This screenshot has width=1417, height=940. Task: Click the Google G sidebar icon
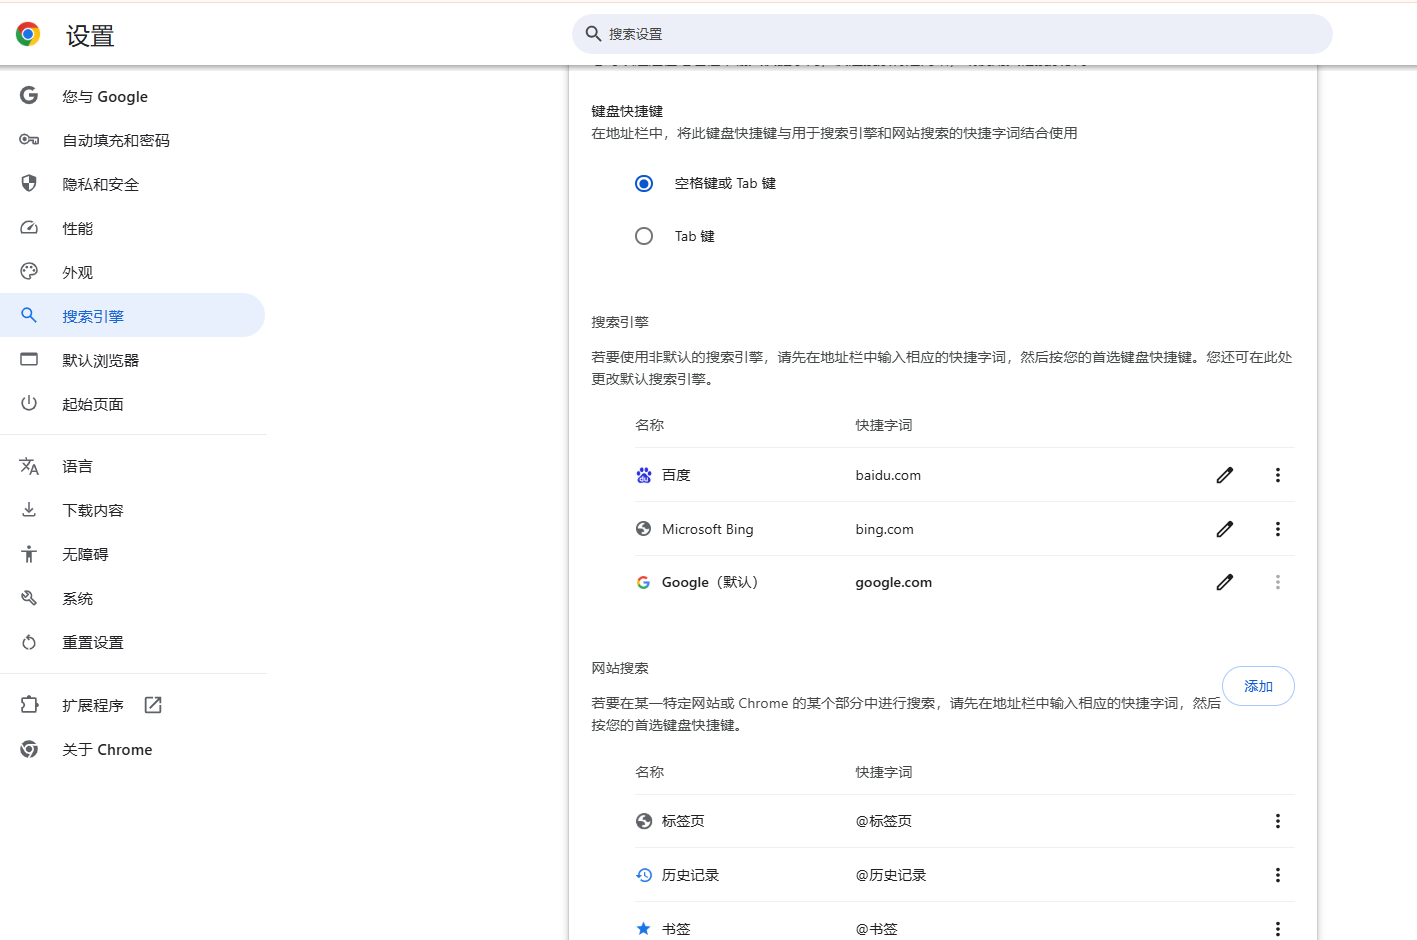click(x=29, y=95)
